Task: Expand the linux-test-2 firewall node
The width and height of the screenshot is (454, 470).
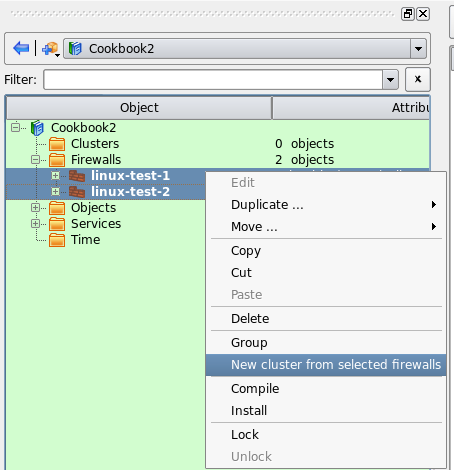Action: 55,192
